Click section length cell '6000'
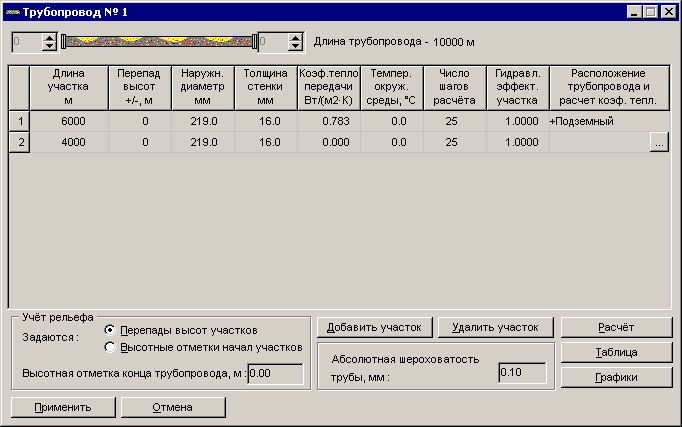682x427 pixels. click(69, 121)
